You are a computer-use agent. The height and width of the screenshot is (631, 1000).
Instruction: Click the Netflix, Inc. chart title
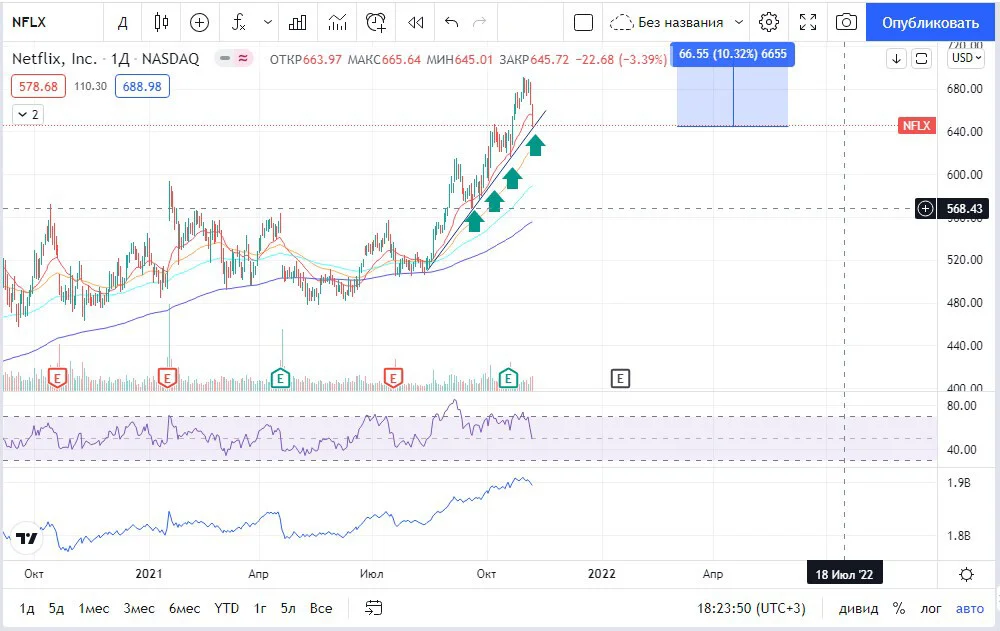[54, 59]
